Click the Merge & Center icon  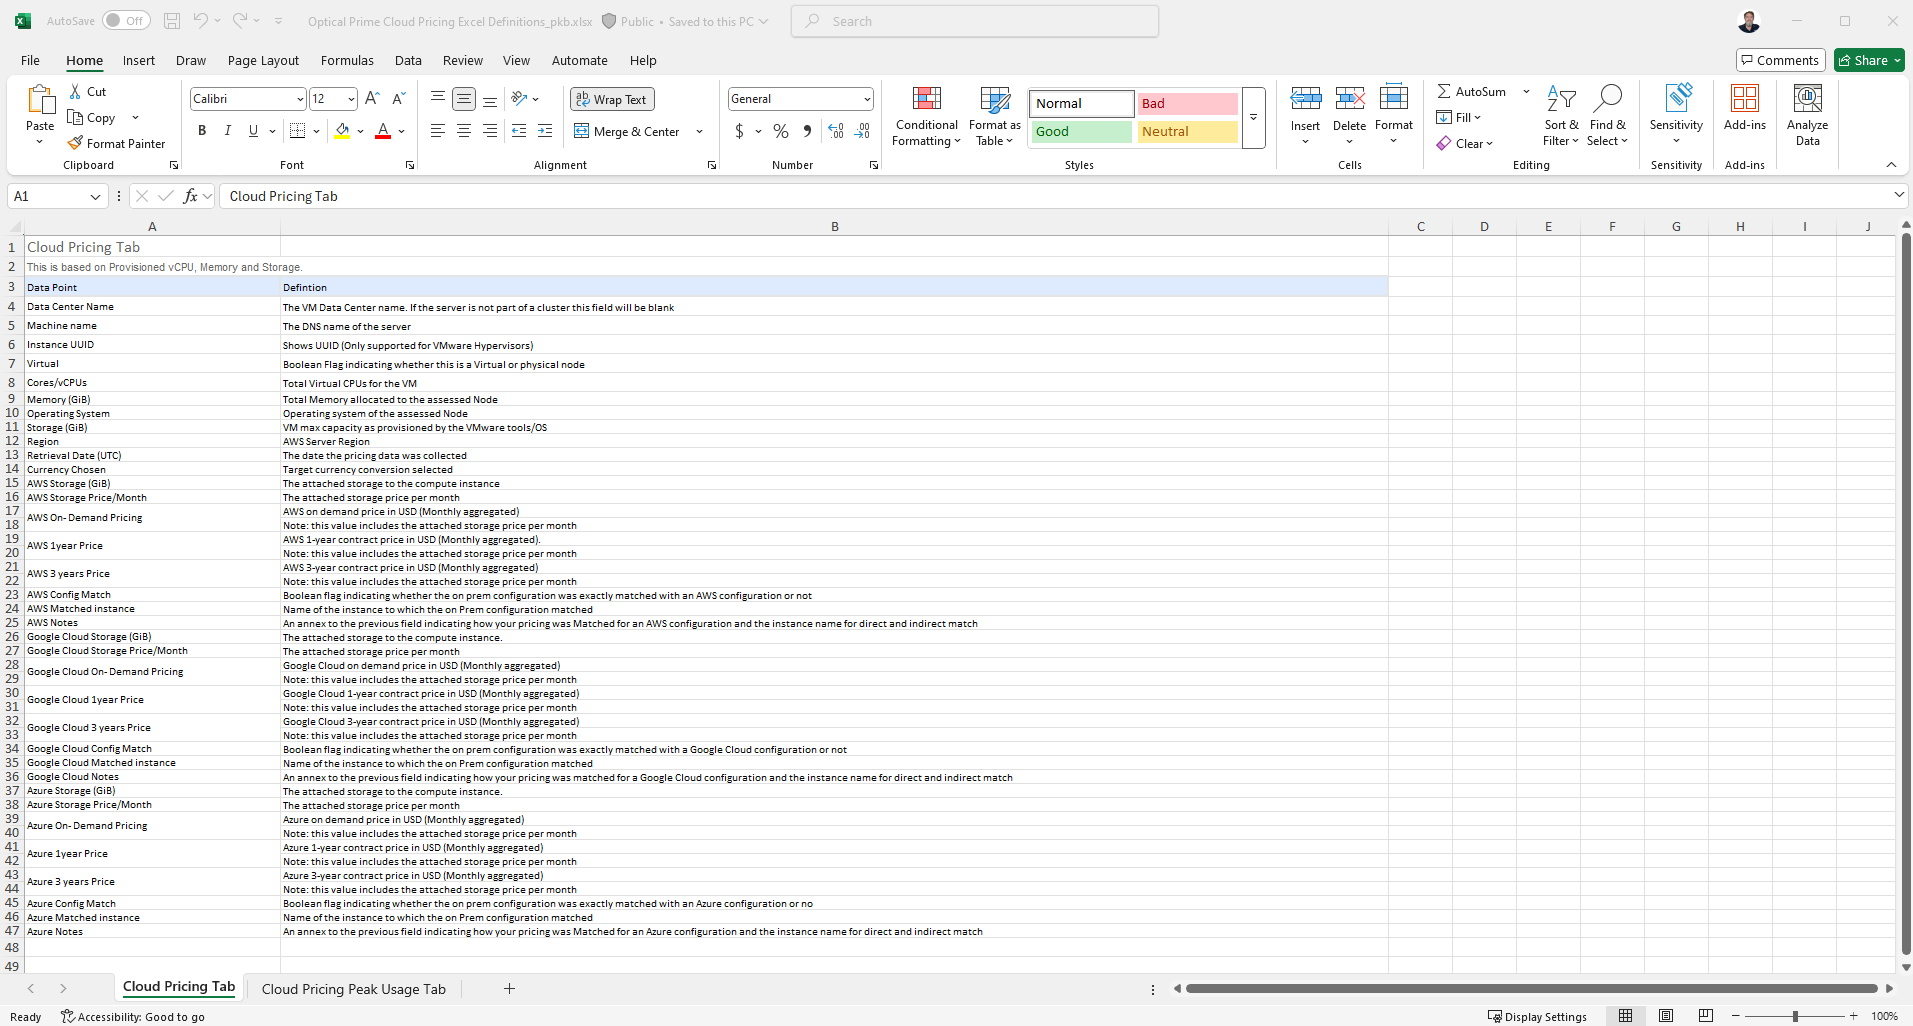(x=582, y=131)
